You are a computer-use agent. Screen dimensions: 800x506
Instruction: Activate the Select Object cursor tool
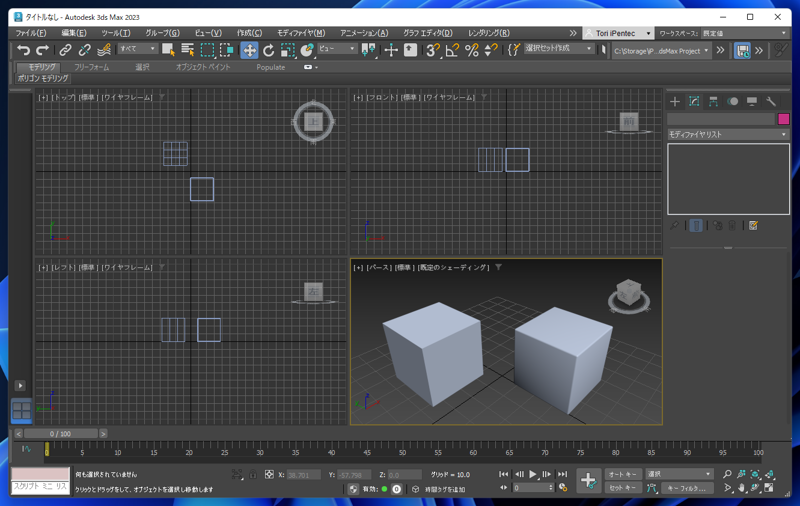pyautogui.click(x=168, y=50)
